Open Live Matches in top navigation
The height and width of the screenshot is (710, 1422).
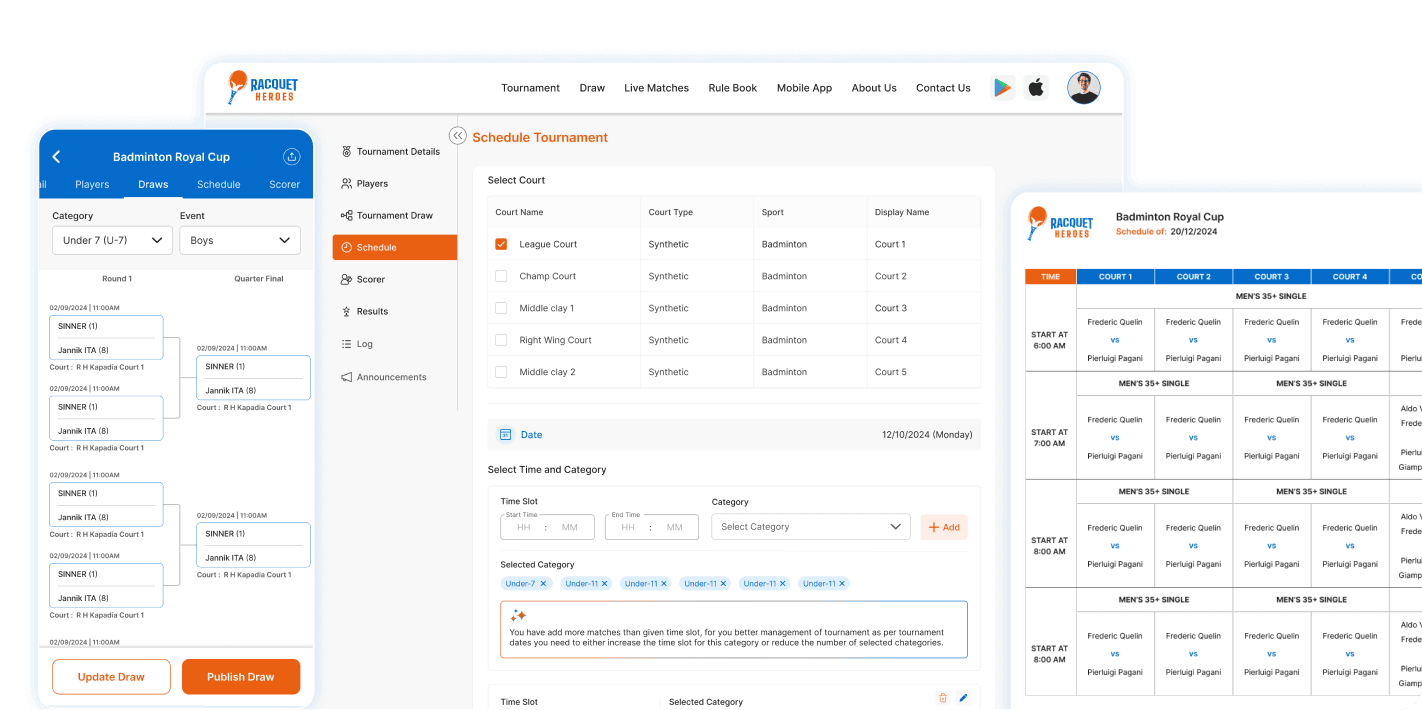point(656,88)
